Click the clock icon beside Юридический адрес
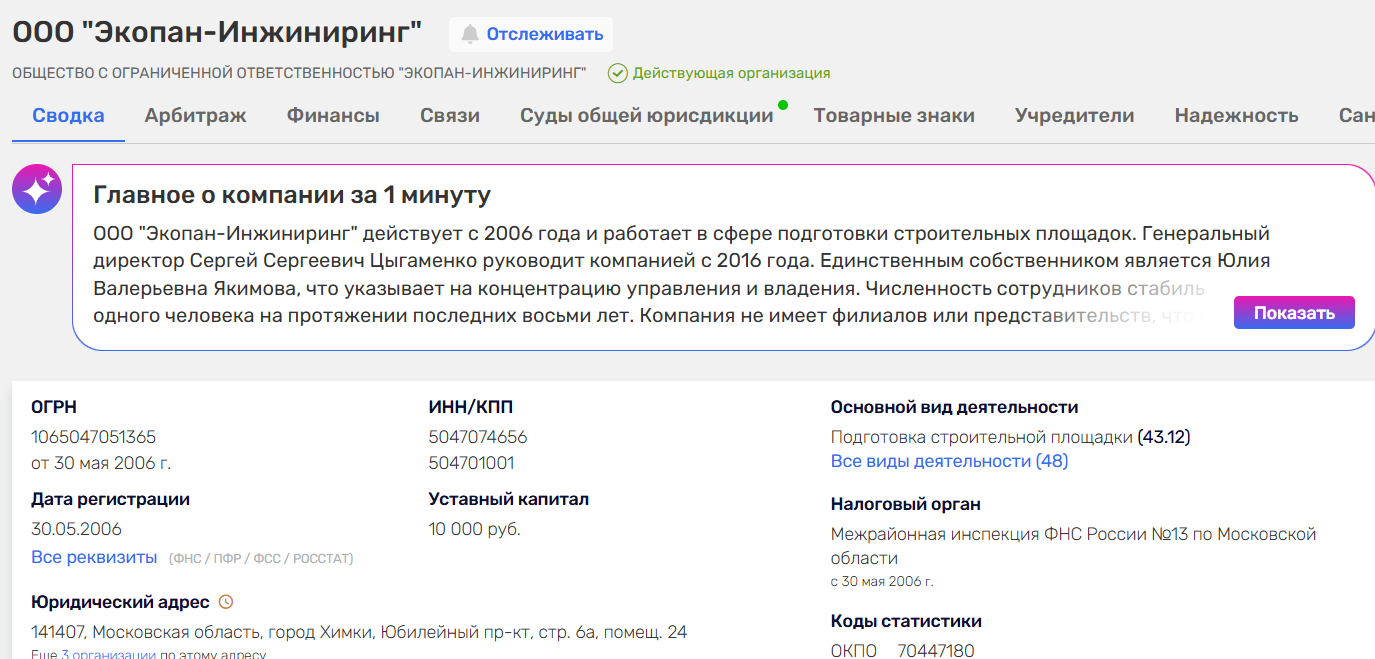The image size is (1375, 659). click(x=226, y=602)
